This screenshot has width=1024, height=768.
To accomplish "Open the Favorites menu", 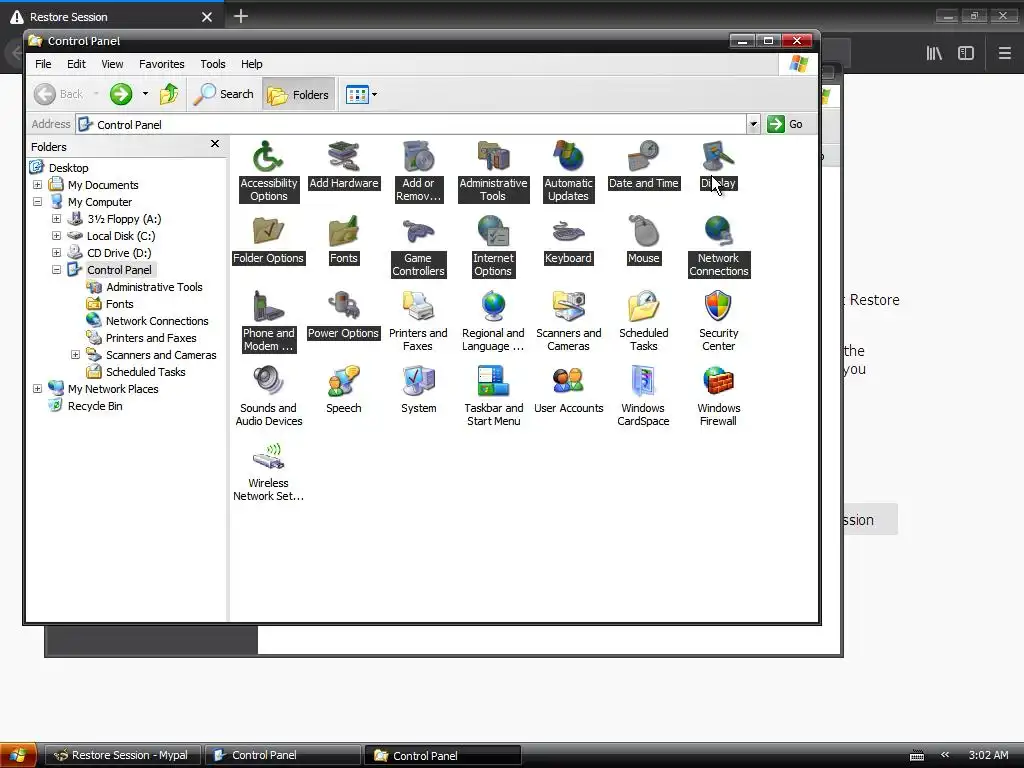I will [161, 64].
